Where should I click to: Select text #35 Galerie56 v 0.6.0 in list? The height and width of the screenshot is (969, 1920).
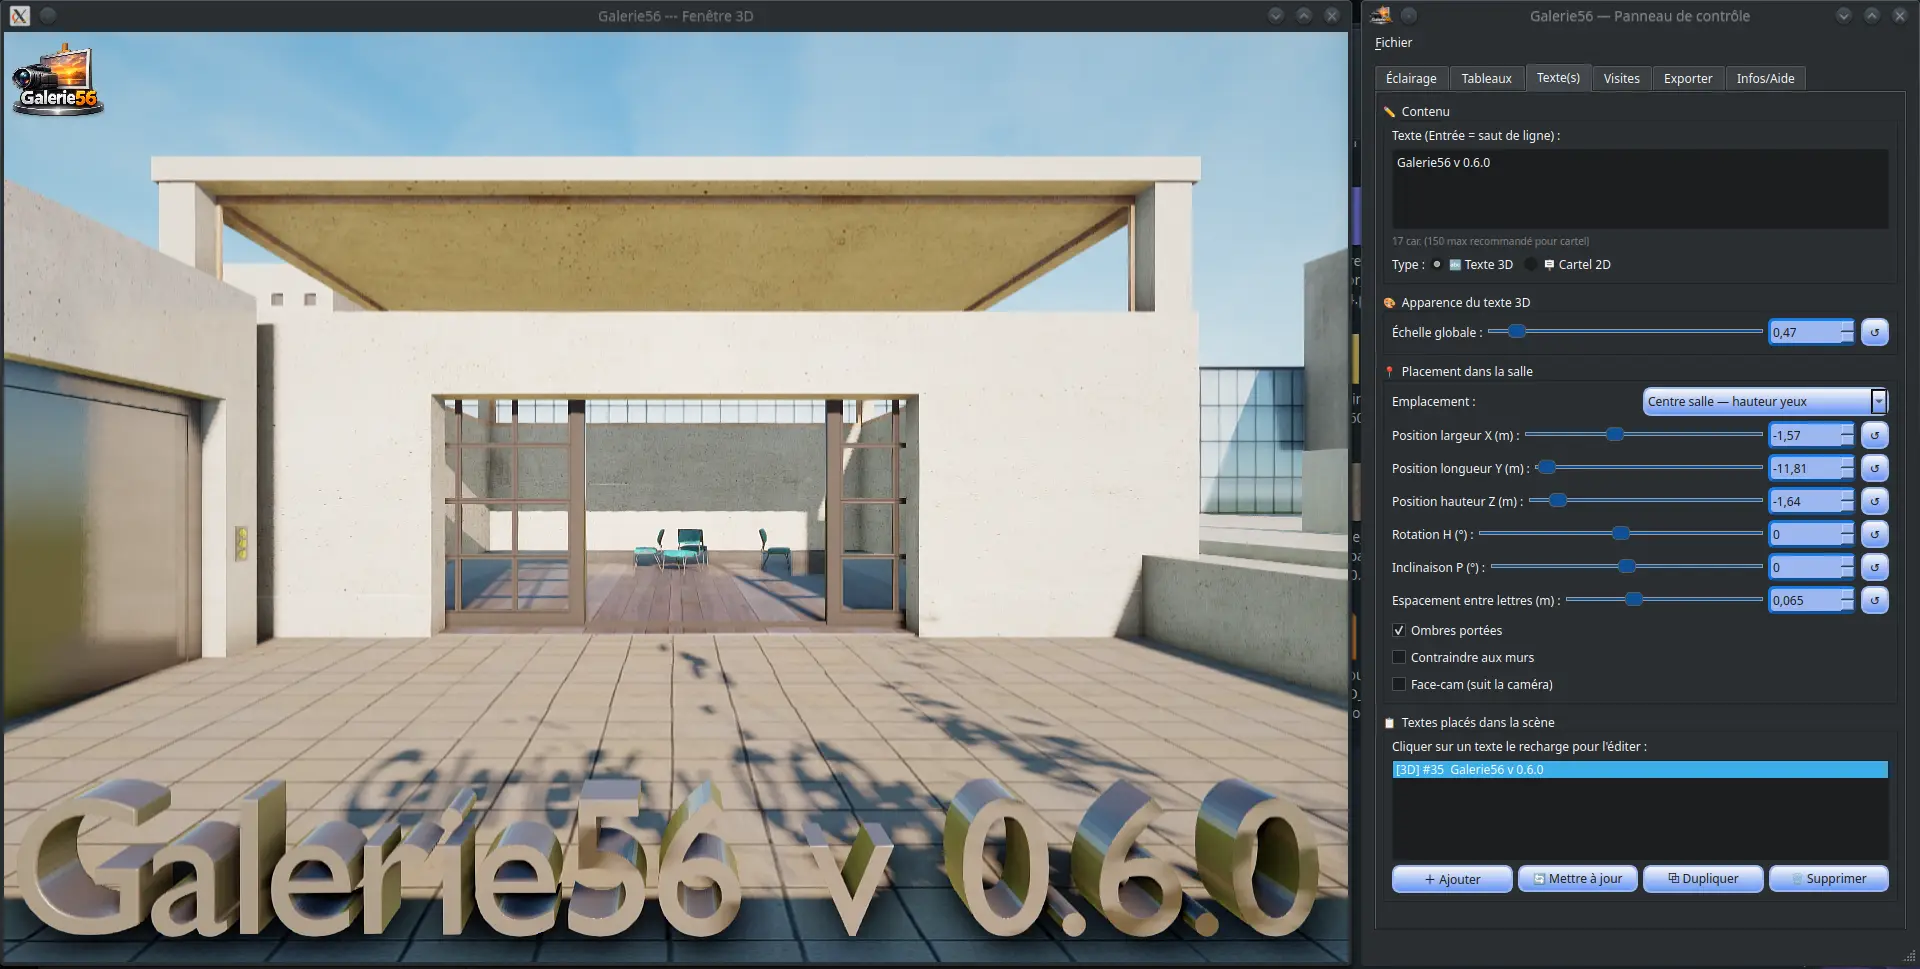1640,769
